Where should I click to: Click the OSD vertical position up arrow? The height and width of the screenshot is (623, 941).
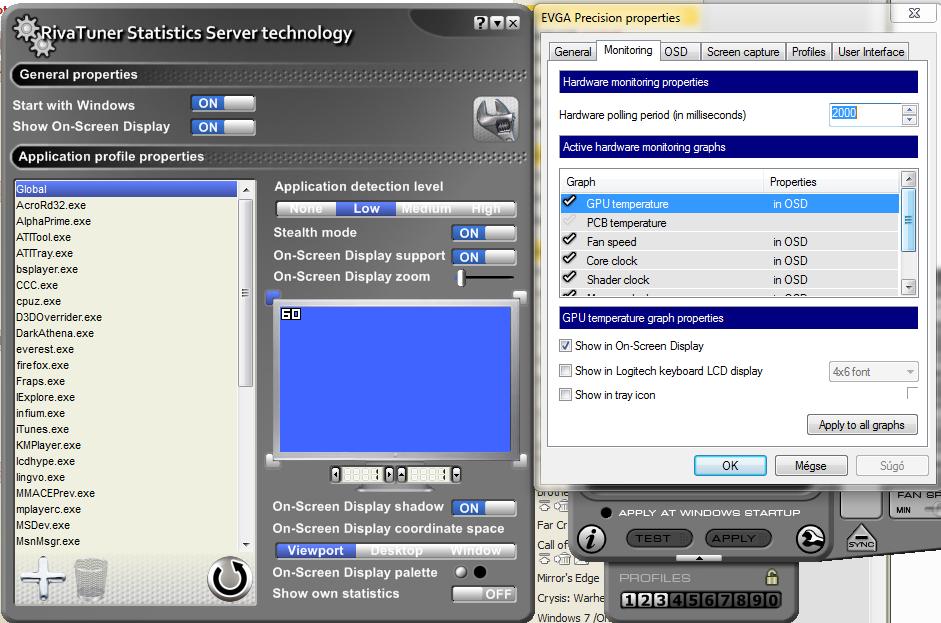tap(401, 475)
